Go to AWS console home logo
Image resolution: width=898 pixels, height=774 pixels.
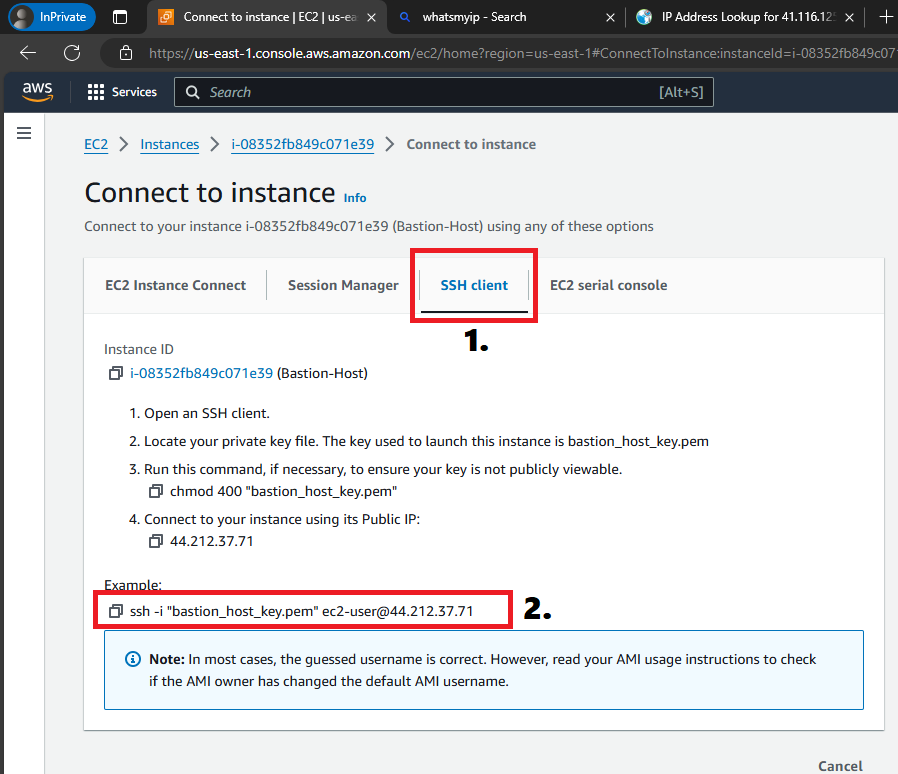tap(37, 91)
